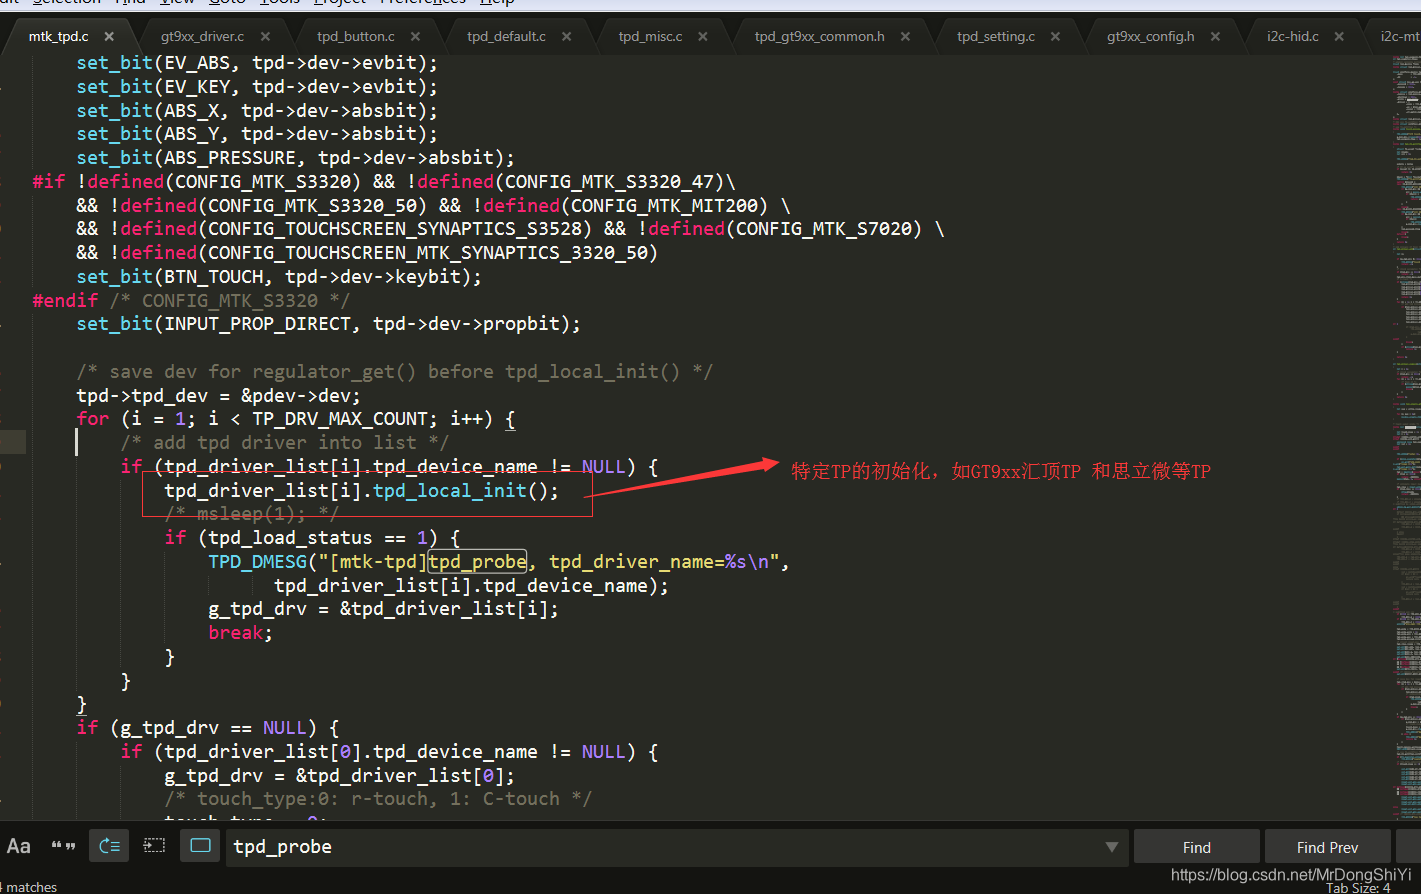This screenshot has width=1421, height=894.
Task: Close the mtk_tpd.c tab
Action: pyautogui.click(x=109, y=36)
